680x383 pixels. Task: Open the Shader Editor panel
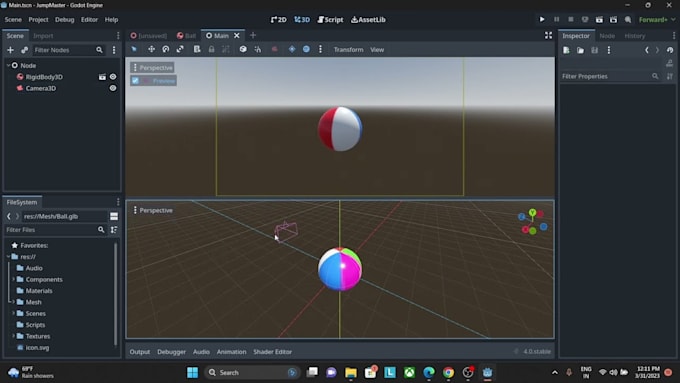coord(272,352)
